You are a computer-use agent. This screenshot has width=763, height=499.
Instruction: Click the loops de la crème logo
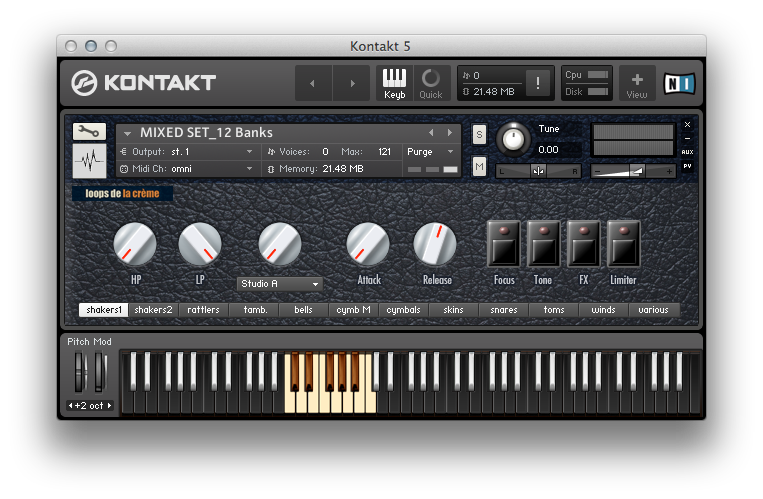point(122,193)
